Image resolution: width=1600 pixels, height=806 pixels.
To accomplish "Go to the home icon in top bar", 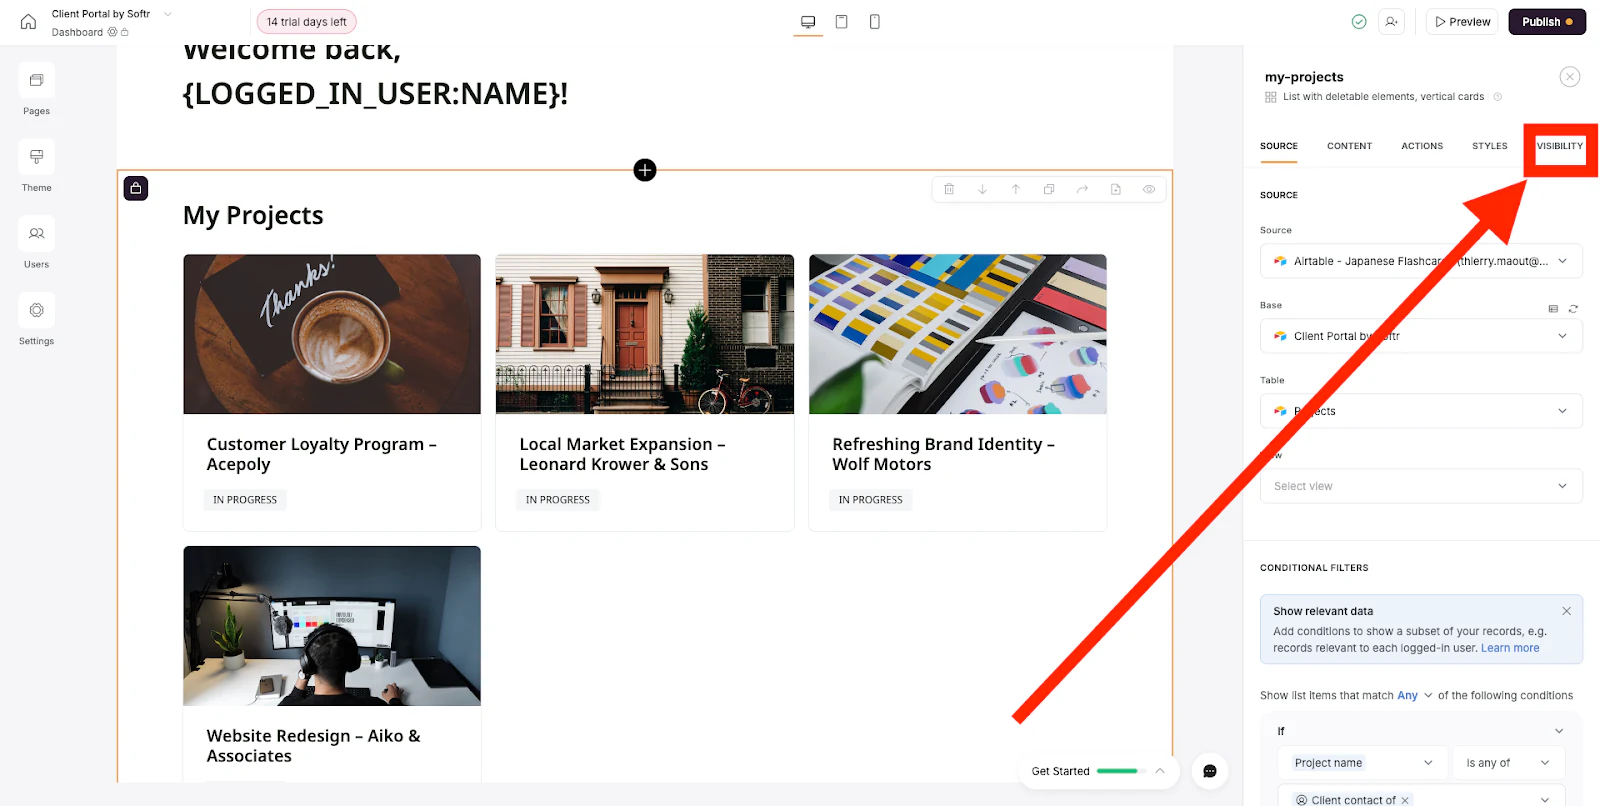I will 28,21.
